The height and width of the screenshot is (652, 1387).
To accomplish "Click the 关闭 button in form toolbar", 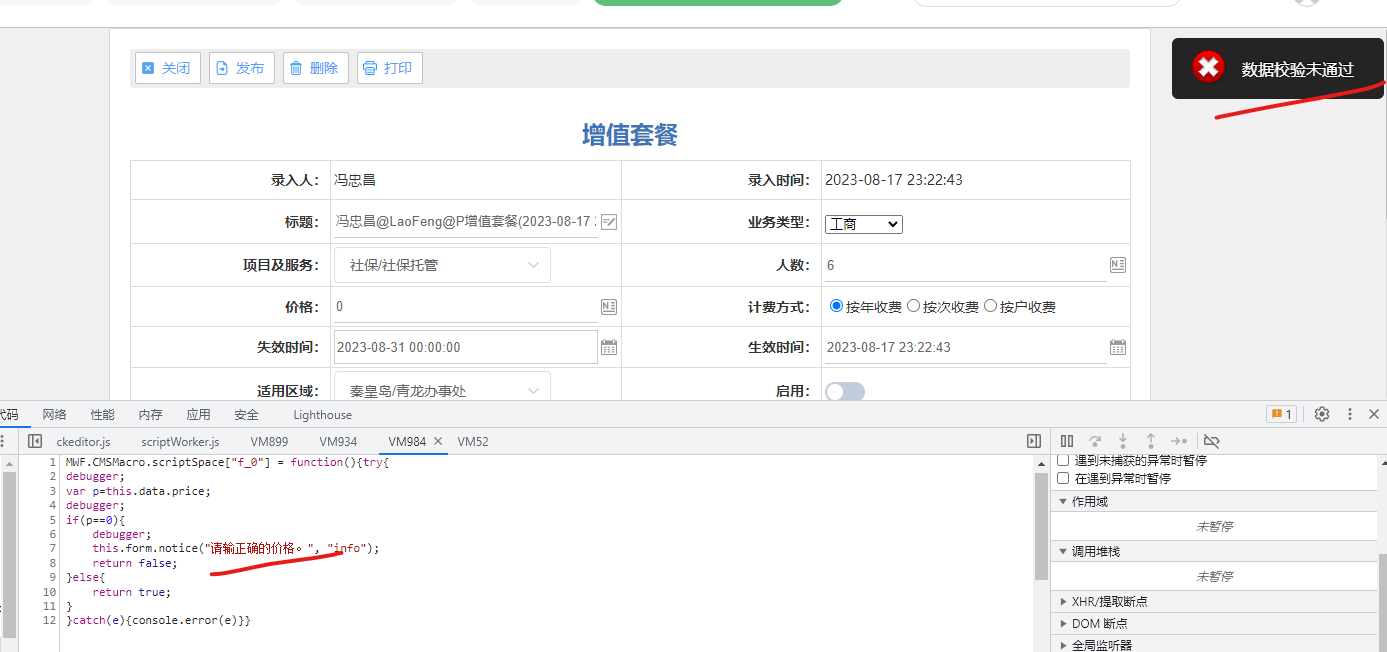I will pyautogui.click(x=167, y=68).
